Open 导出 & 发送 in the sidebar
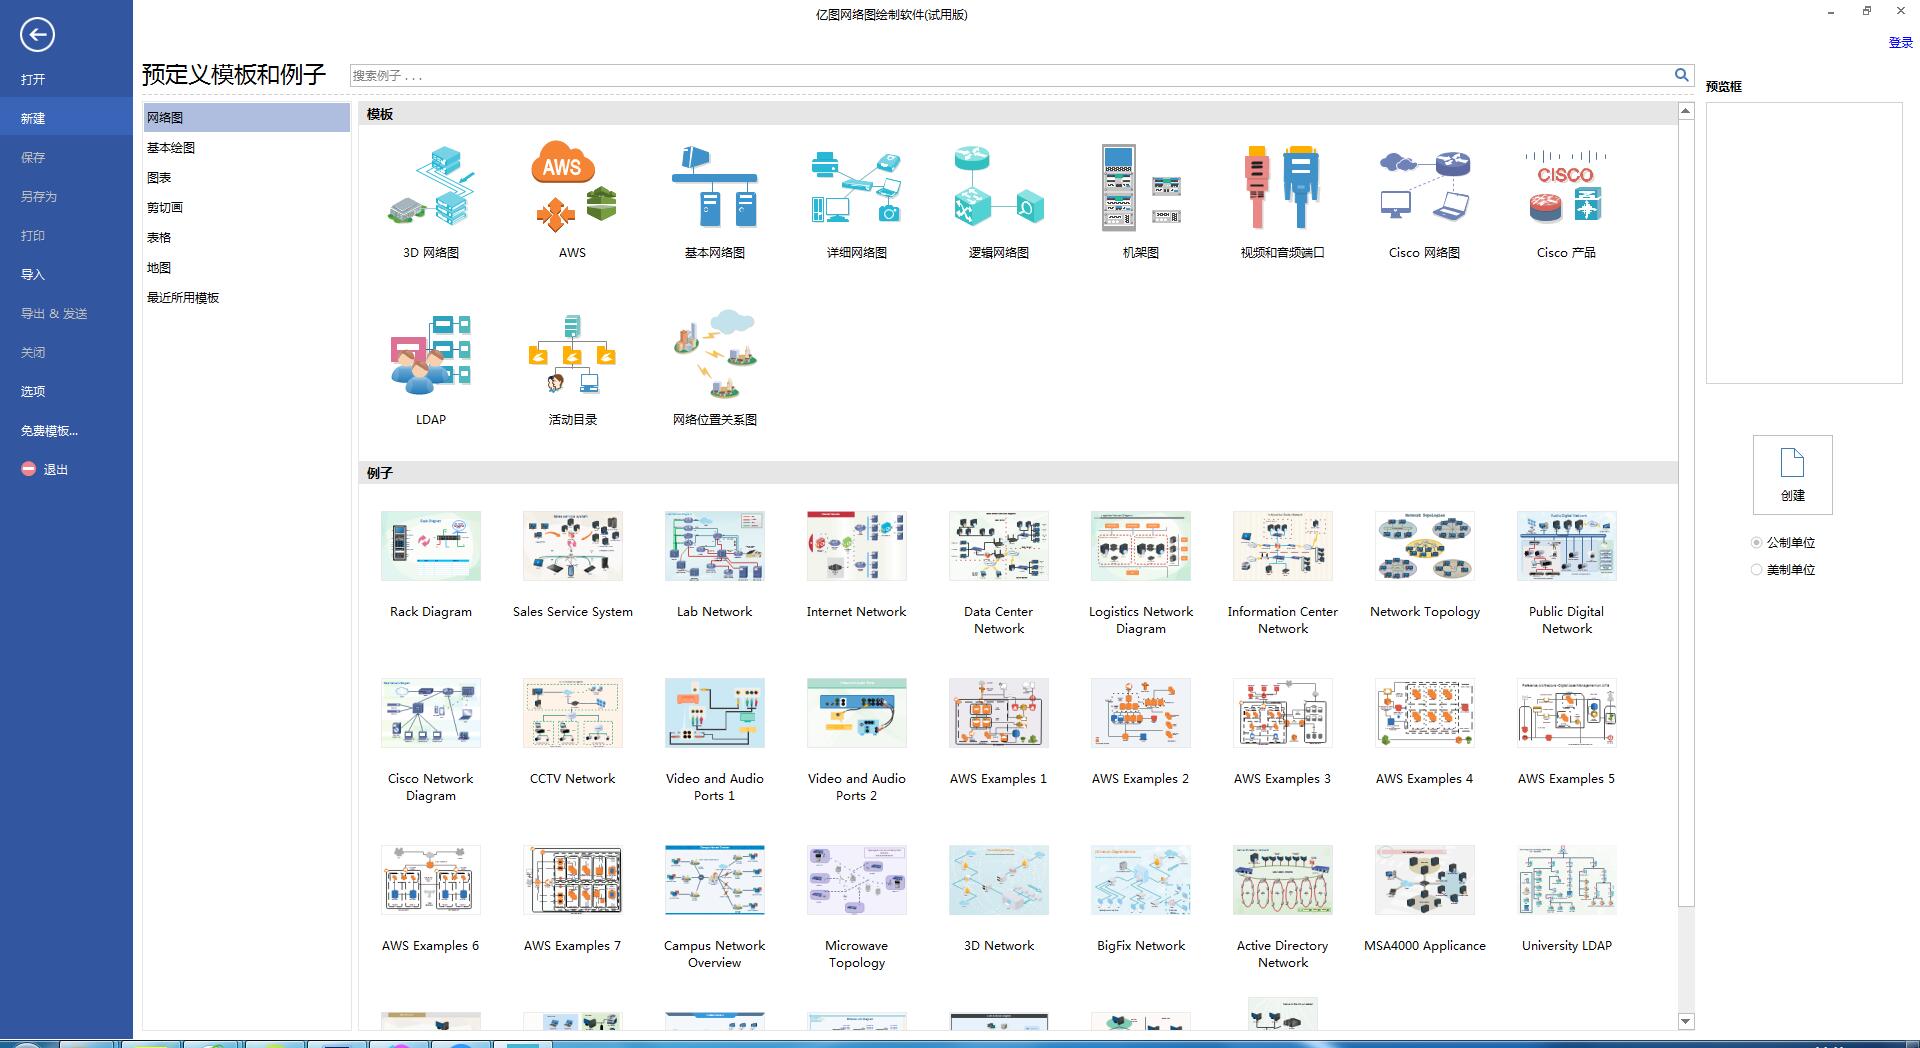 (x=54, y=313)
